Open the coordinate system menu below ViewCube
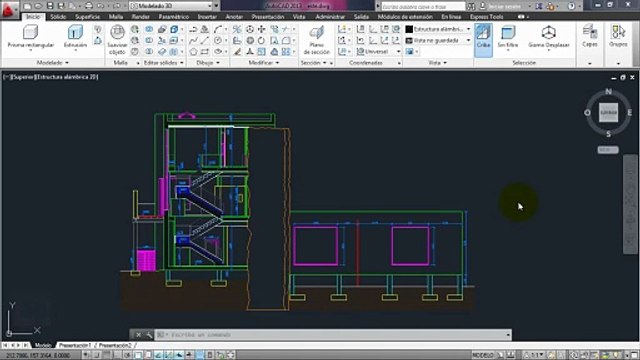This screenshot has height=360, width=640. (x=608, y=150)
